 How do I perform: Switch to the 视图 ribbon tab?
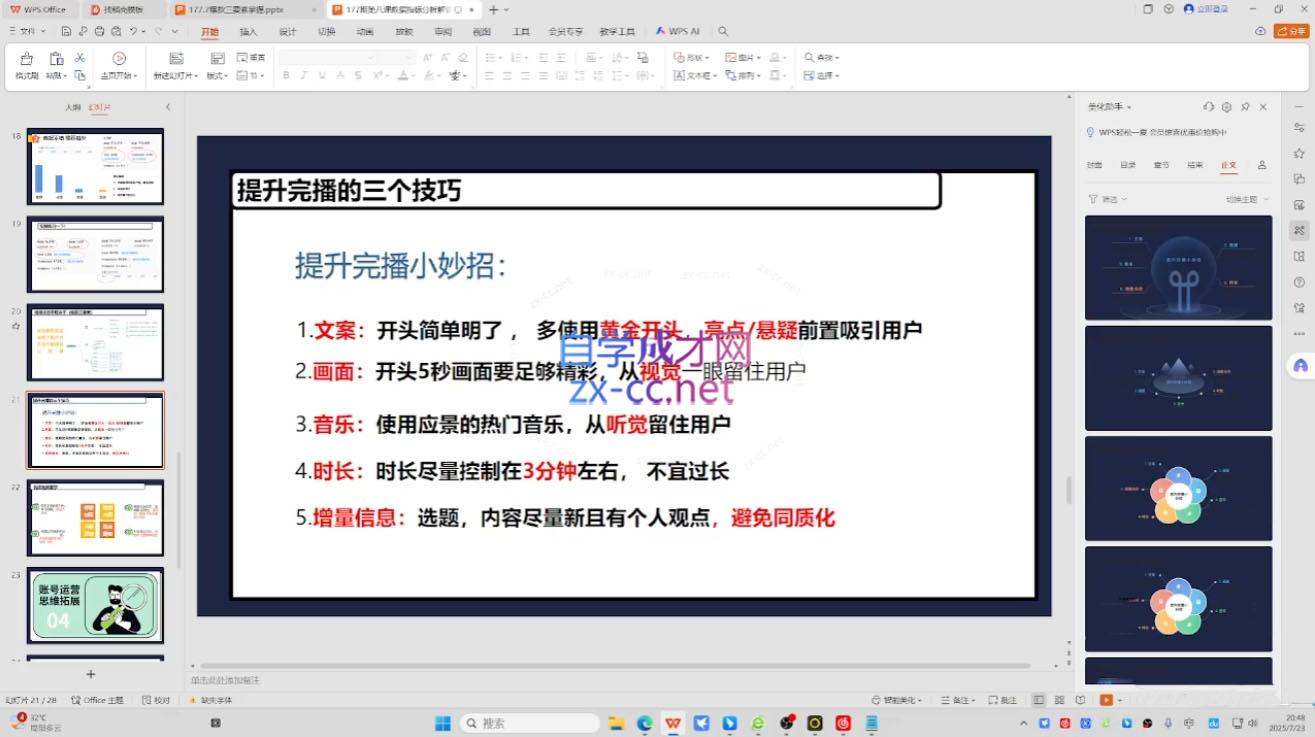pyautogui.click(x=482, y=32)
